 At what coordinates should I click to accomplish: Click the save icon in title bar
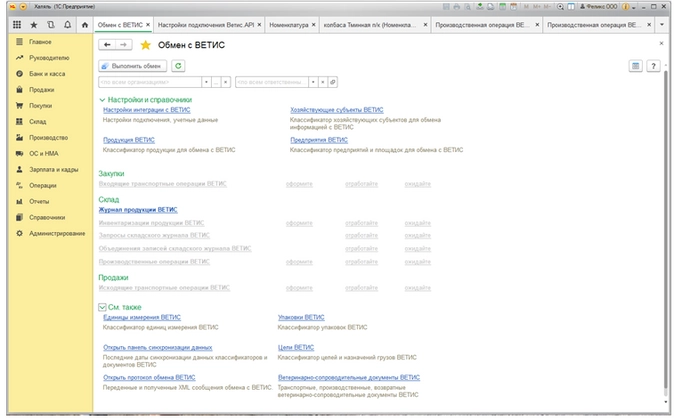[x=446, y=7]
